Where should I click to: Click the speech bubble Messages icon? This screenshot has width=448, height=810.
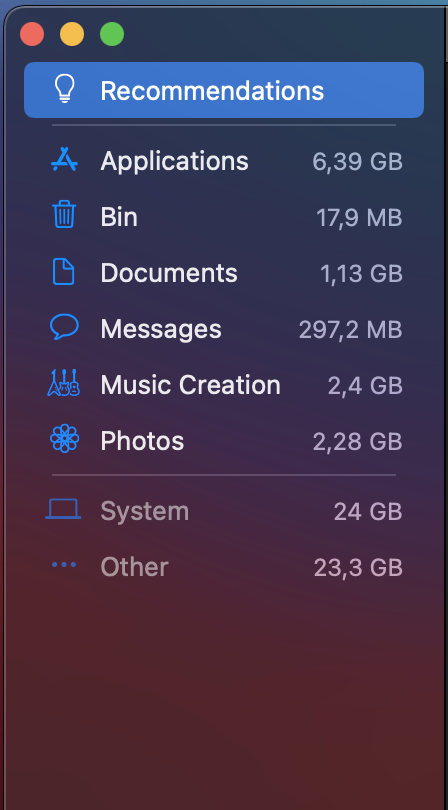tap(65, 327)
